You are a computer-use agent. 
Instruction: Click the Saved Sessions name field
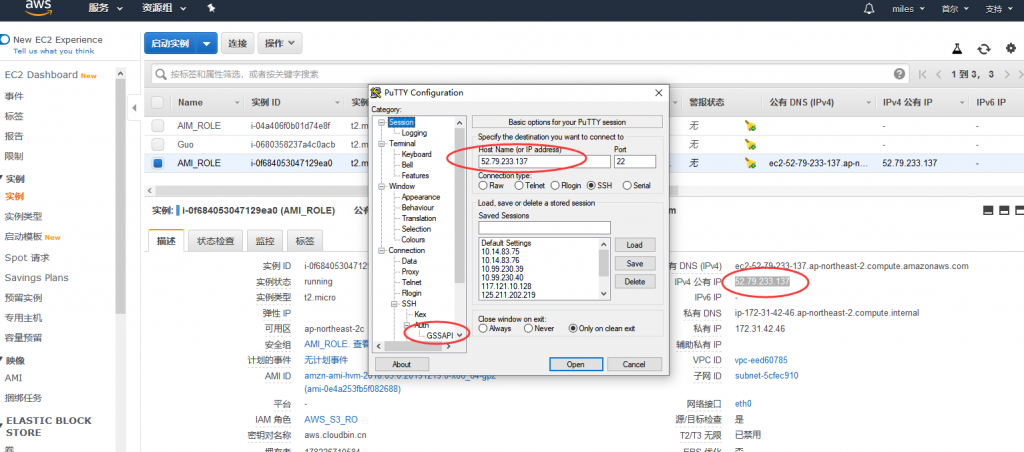tap(544, 227)
